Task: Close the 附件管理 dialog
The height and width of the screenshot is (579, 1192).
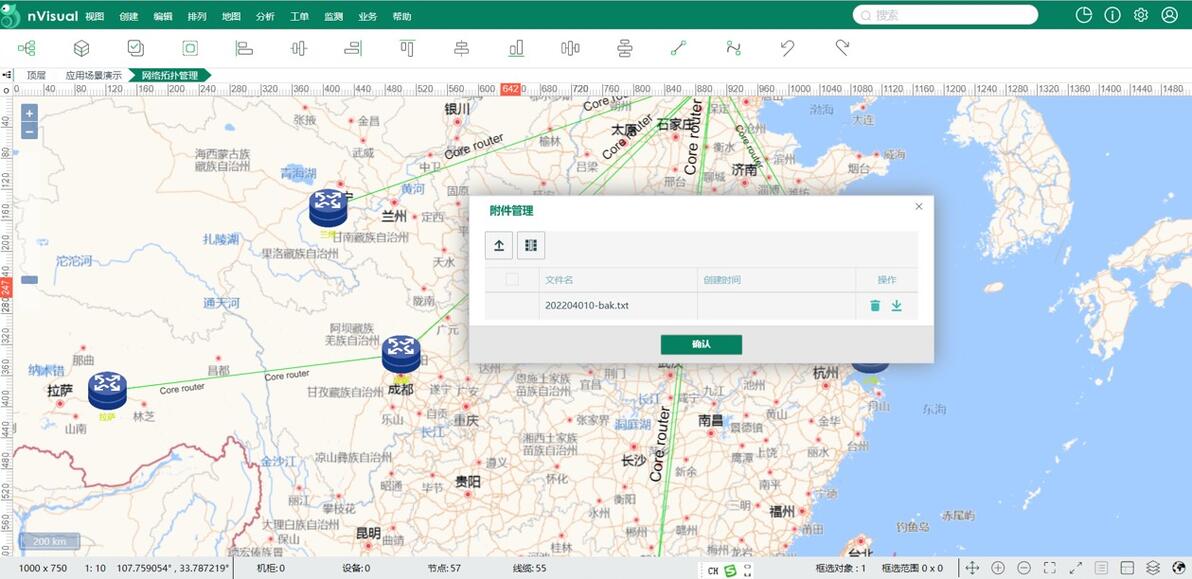Action: click(x=919, y=206)
